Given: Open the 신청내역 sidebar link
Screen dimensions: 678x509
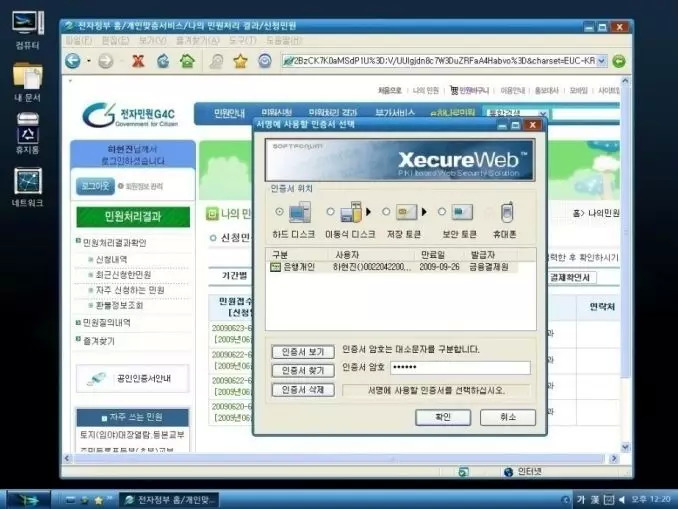Looking at the screenshot, I should pos(111,259).
